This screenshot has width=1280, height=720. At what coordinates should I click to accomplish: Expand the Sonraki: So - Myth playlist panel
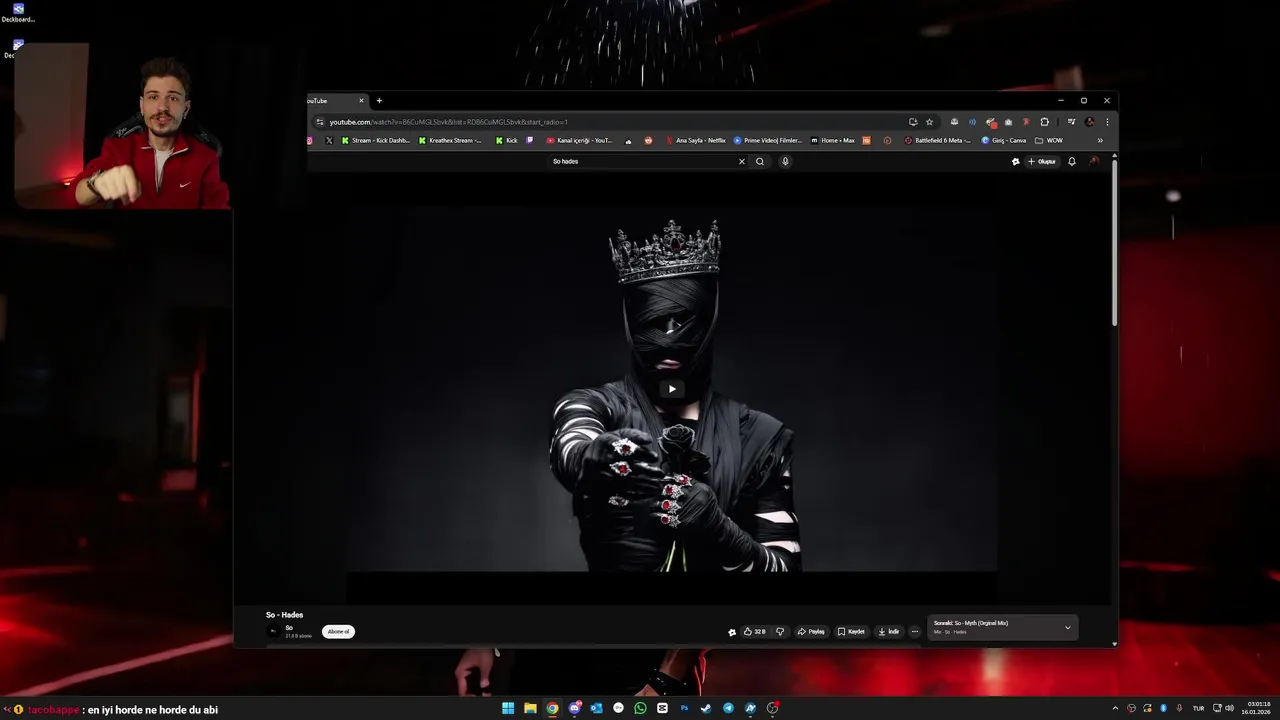pyautogui.click(x=1067, y=628)
